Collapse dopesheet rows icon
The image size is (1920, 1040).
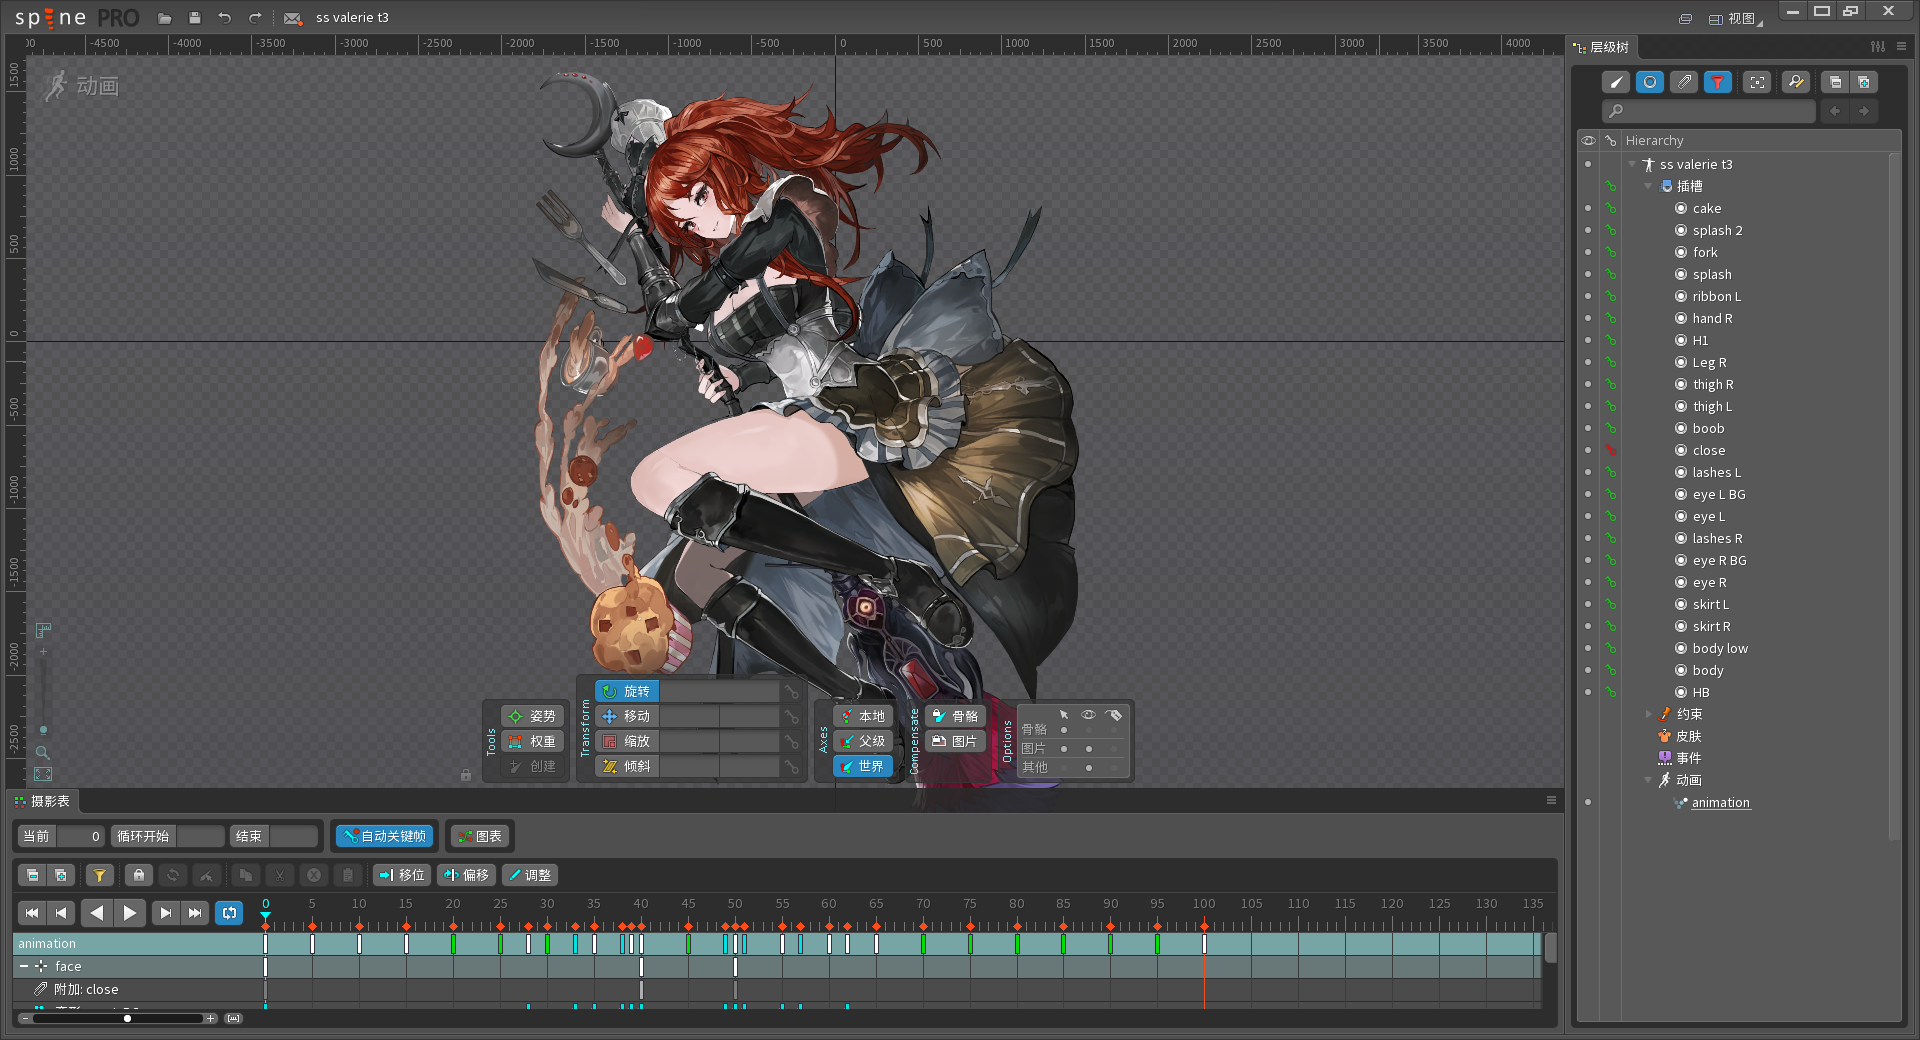[32, 875]
